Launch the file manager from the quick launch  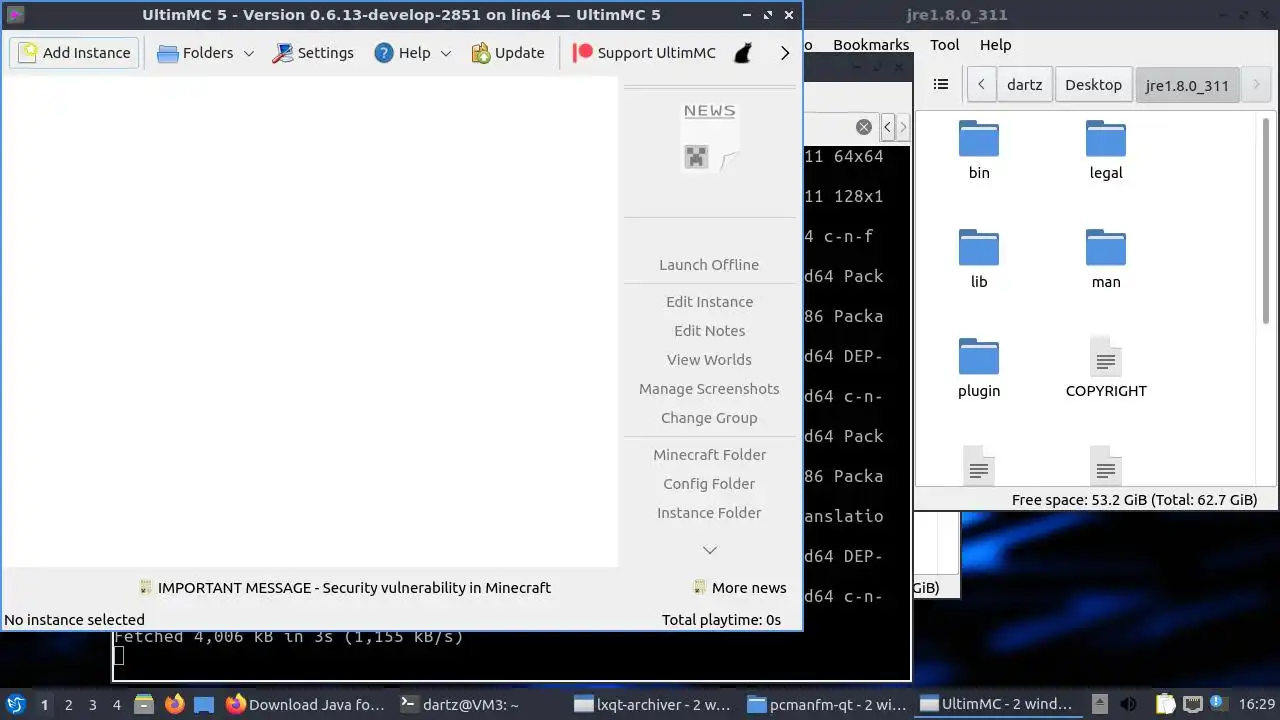143,704
